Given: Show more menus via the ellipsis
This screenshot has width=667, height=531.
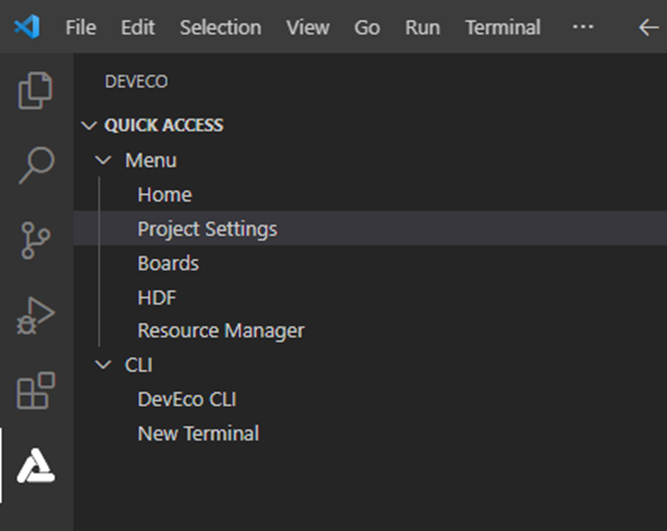Looking at the screenshot, I should (583, 27).
